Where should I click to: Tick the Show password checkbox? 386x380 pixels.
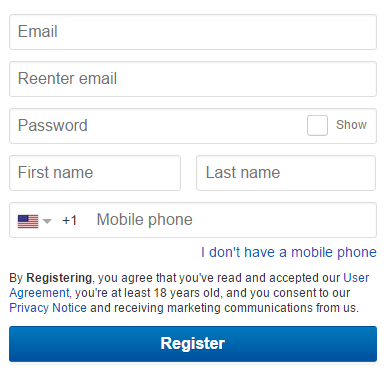(x=317, y=125)
